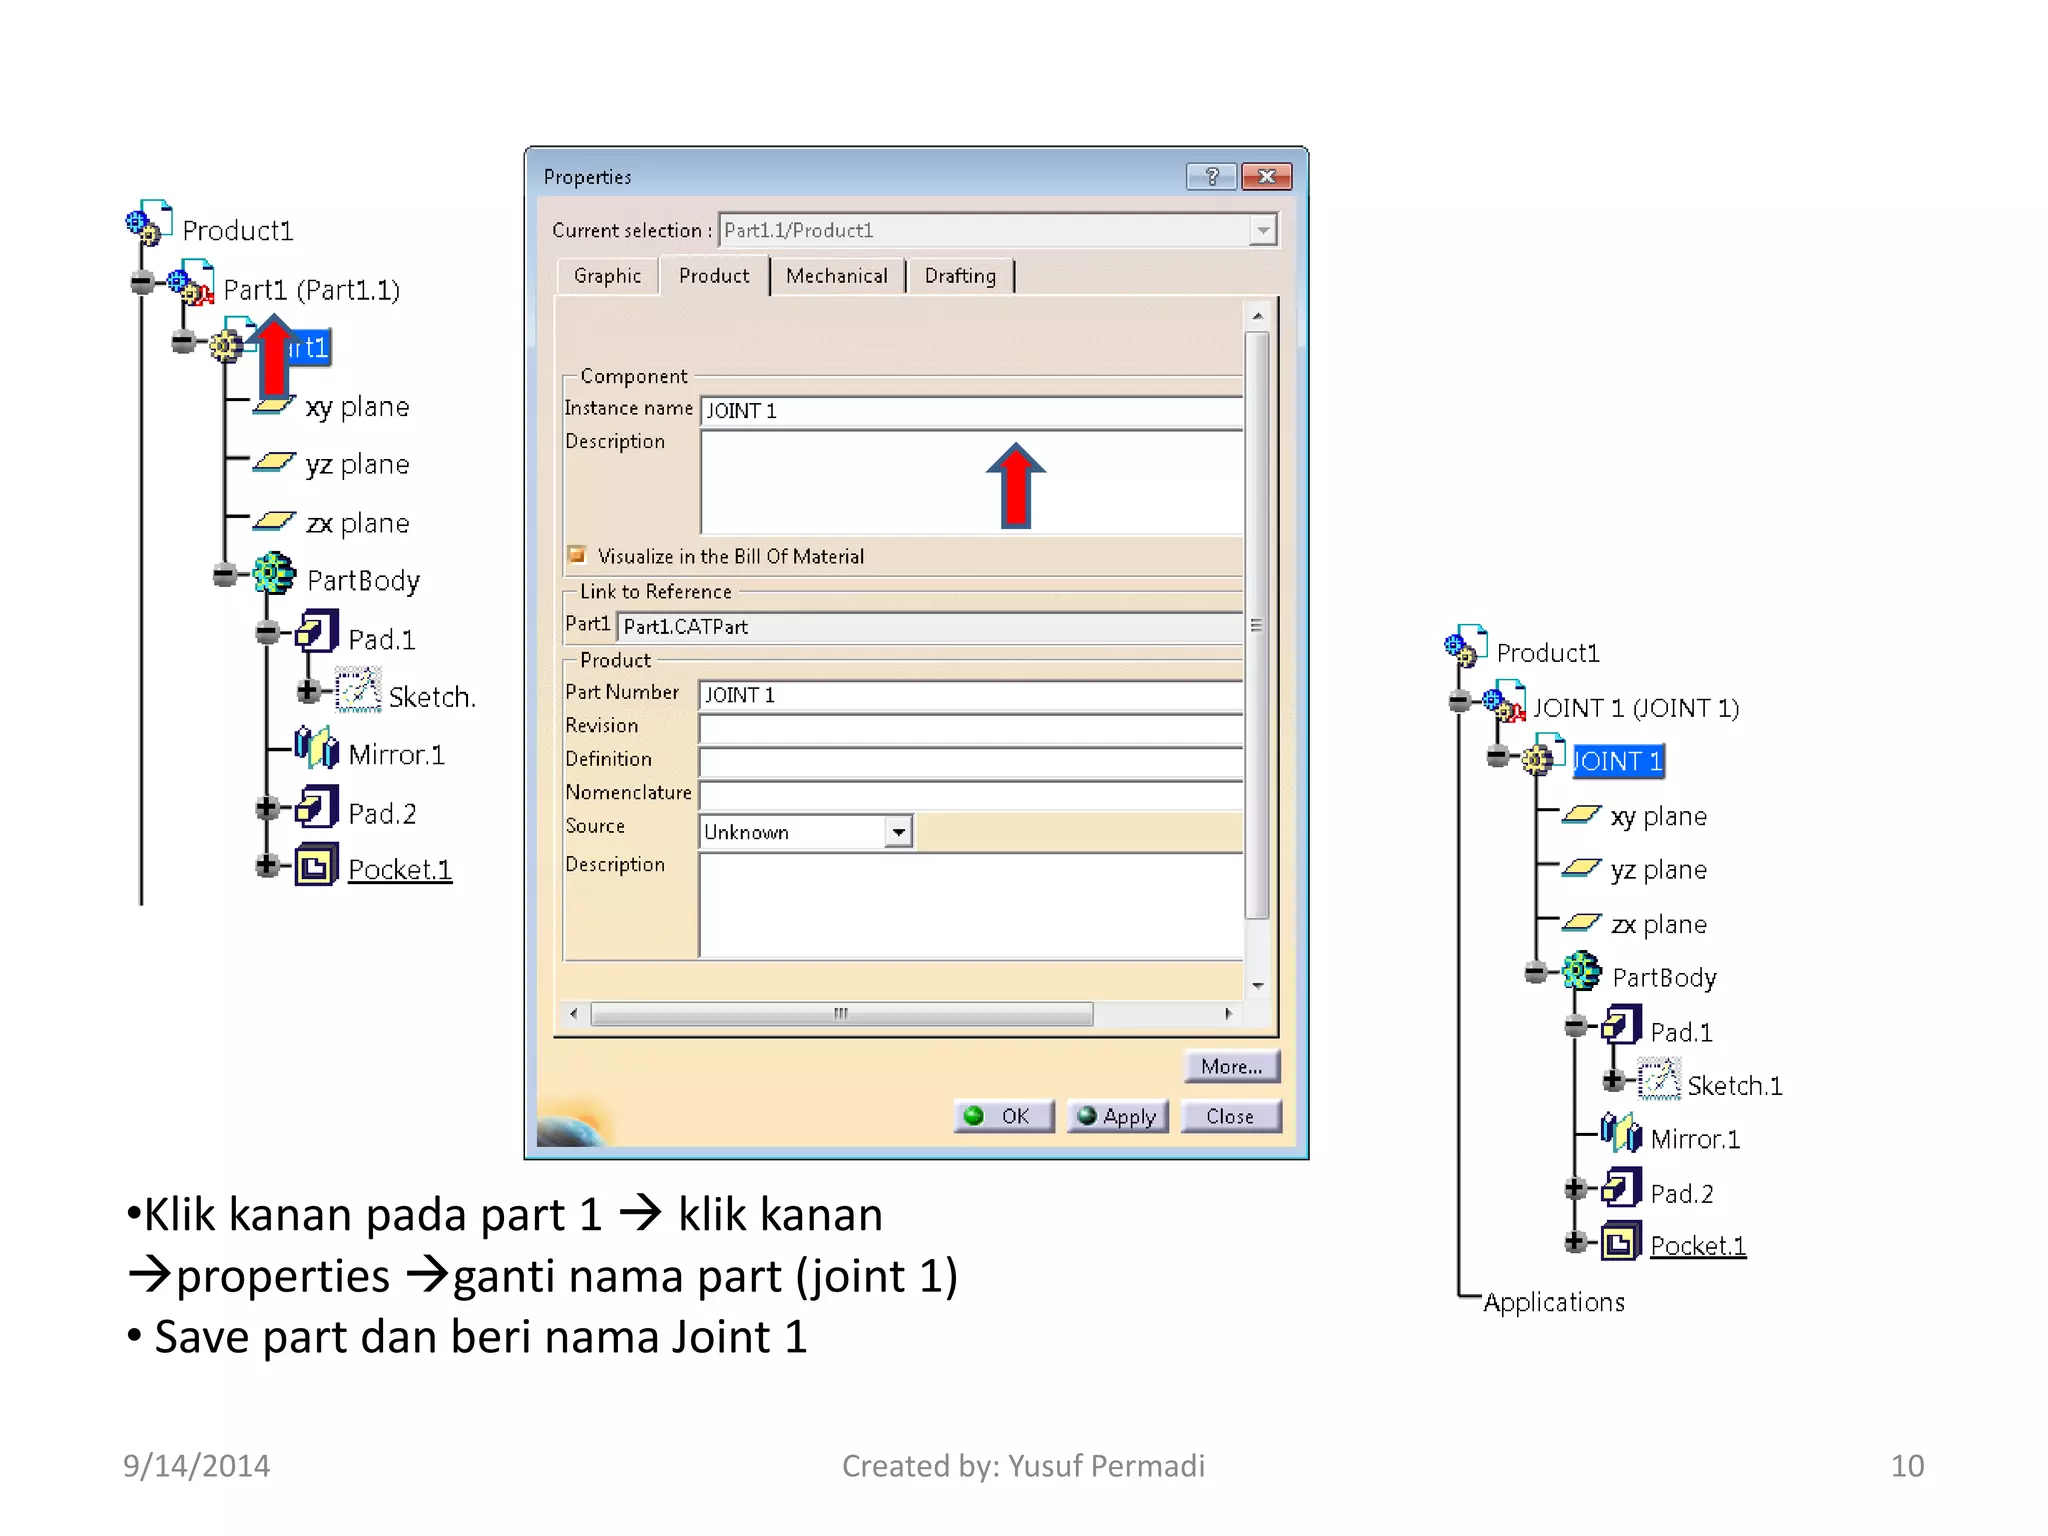Click the Product Description text area
2048x1536 pixels.
point(970,906)
